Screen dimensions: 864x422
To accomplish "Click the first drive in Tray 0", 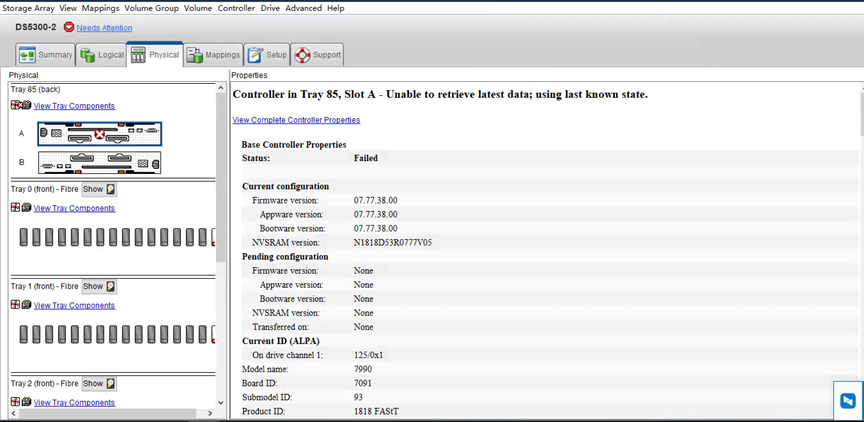I will point(25,237).
